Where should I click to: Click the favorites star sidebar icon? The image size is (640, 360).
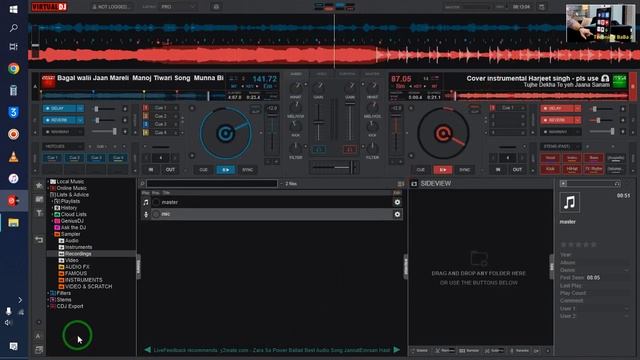[39, 185]
